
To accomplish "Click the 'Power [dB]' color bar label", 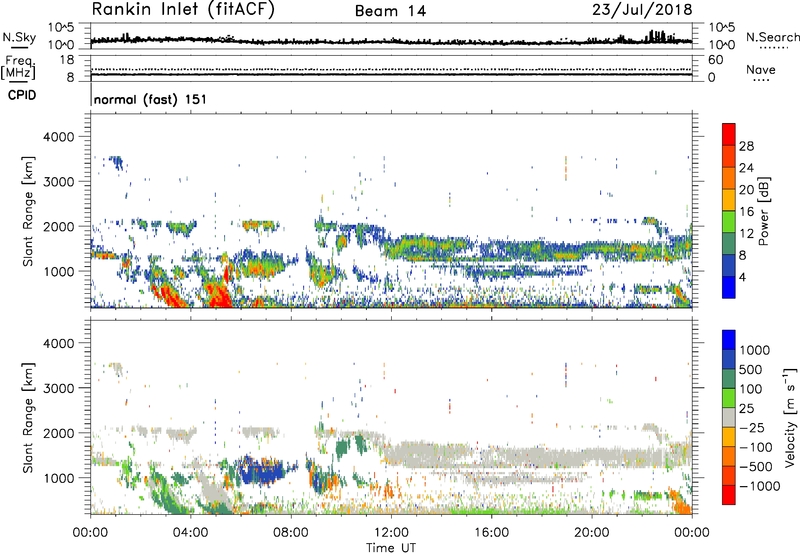I will click(x=763, y=211).
